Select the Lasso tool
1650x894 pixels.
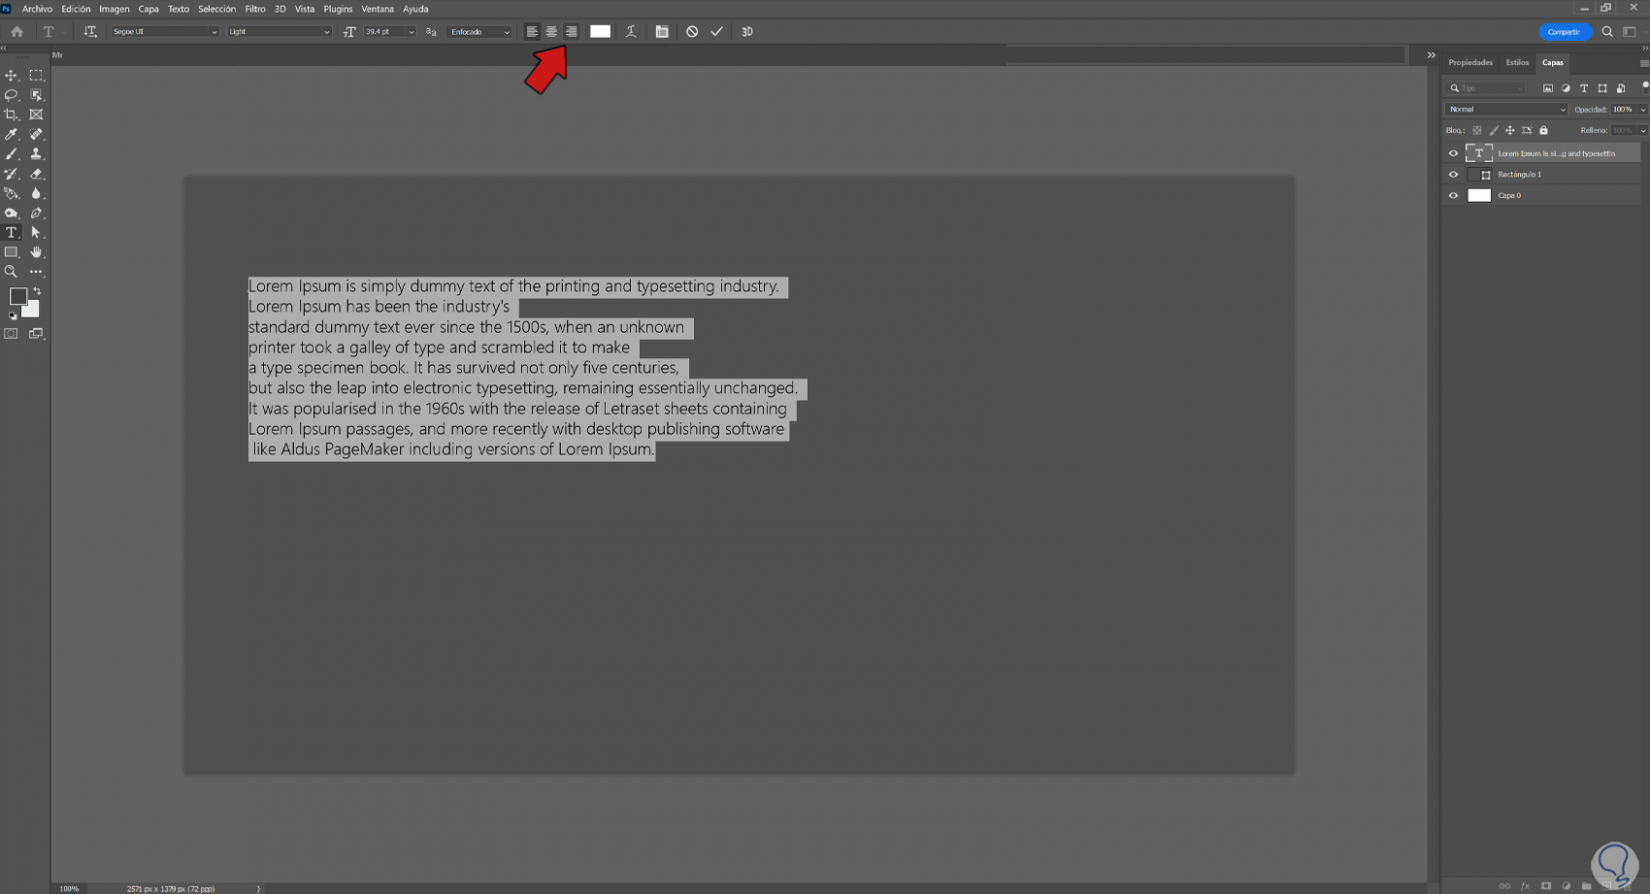11,95
